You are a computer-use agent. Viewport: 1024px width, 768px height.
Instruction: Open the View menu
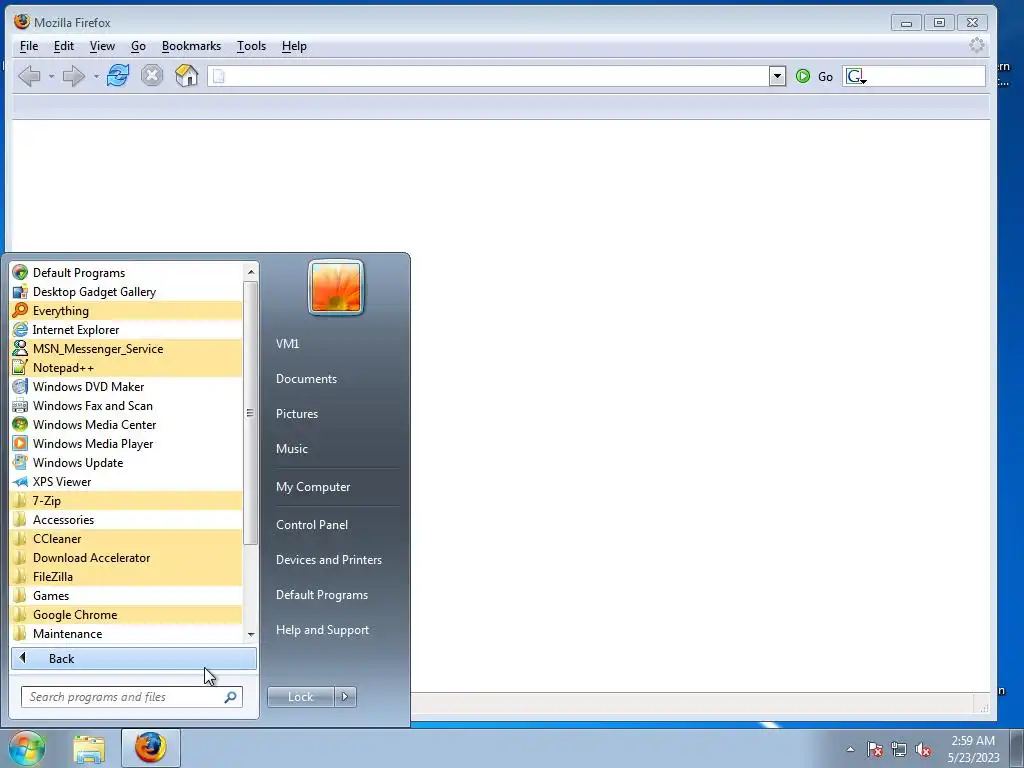click(102, 46)
